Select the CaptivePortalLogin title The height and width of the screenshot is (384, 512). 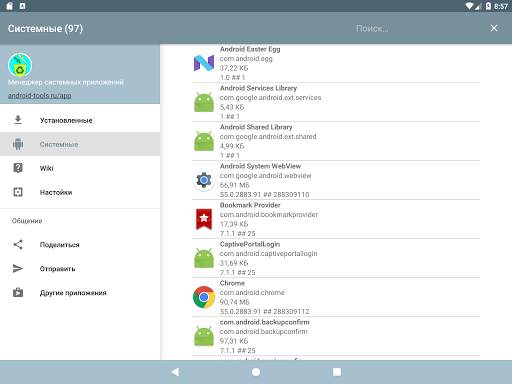[x=250, y=244]
